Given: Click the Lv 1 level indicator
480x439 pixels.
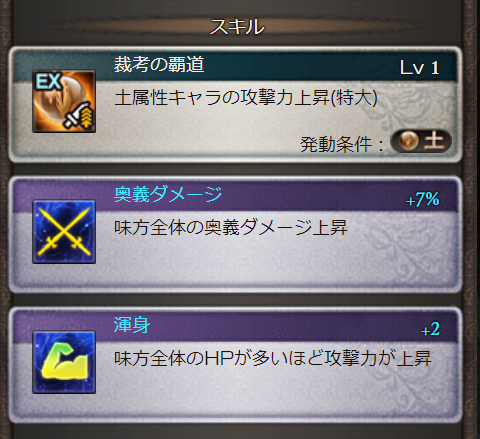Looking at the screenshot, I should click(419, 68).
